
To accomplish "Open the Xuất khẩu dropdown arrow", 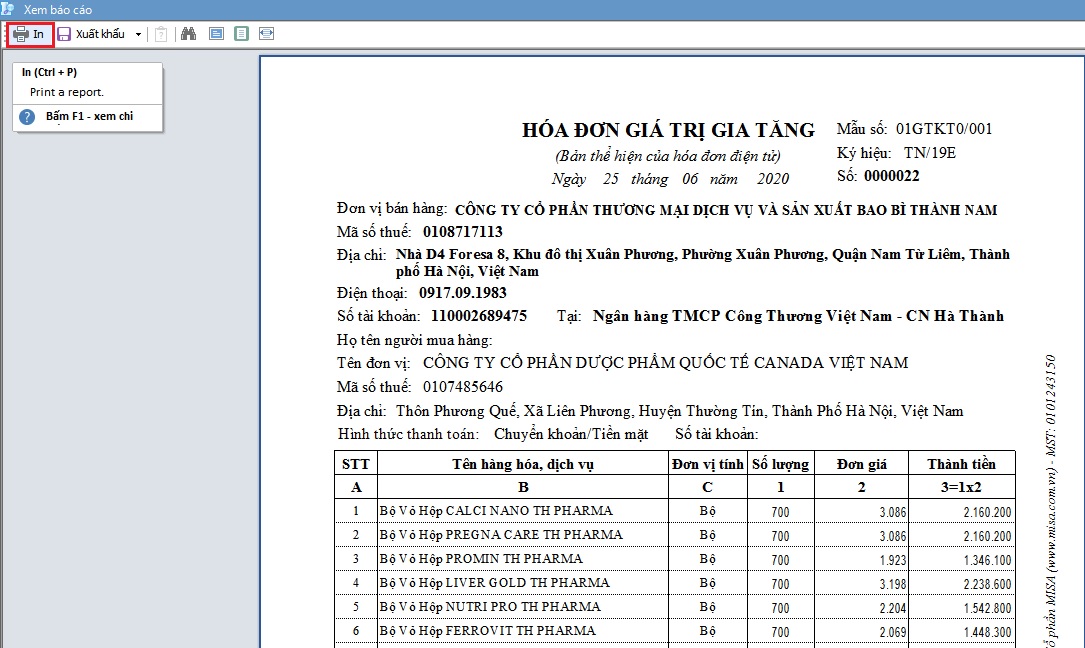I will [138, 34].
